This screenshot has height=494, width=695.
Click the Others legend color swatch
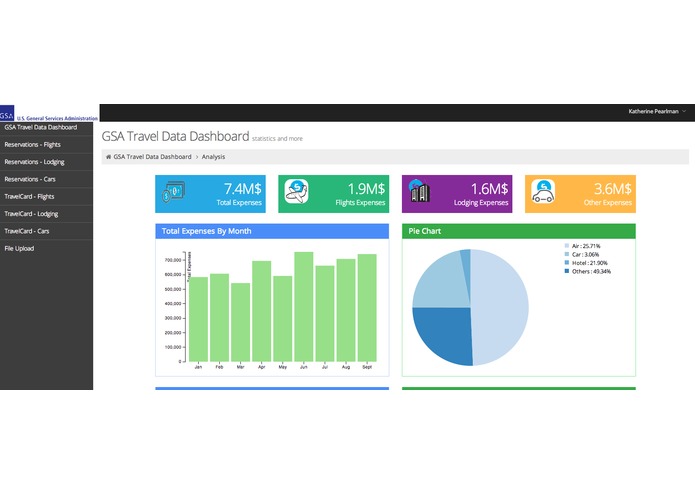(x=567, y=271)
